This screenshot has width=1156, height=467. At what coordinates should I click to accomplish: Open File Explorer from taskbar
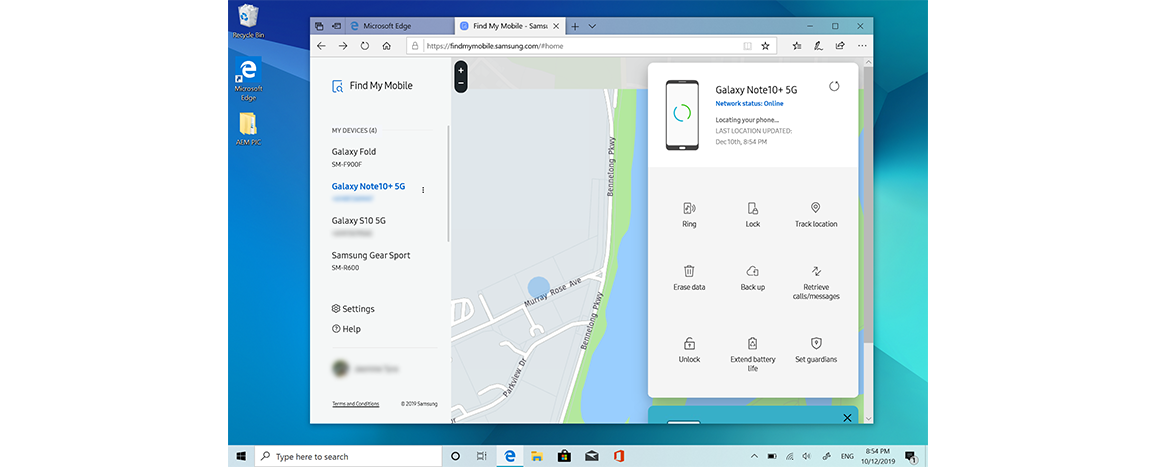(537, 456)
